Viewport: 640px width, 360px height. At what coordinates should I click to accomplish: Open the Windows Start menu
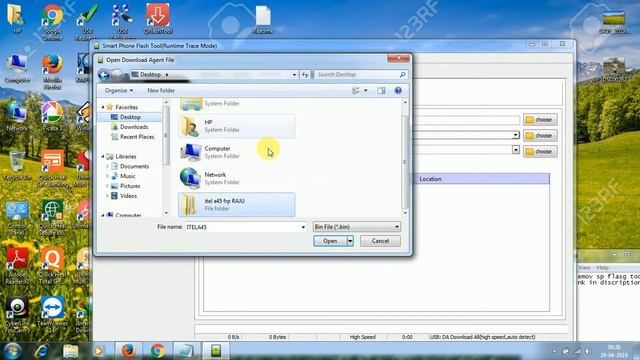12,351
